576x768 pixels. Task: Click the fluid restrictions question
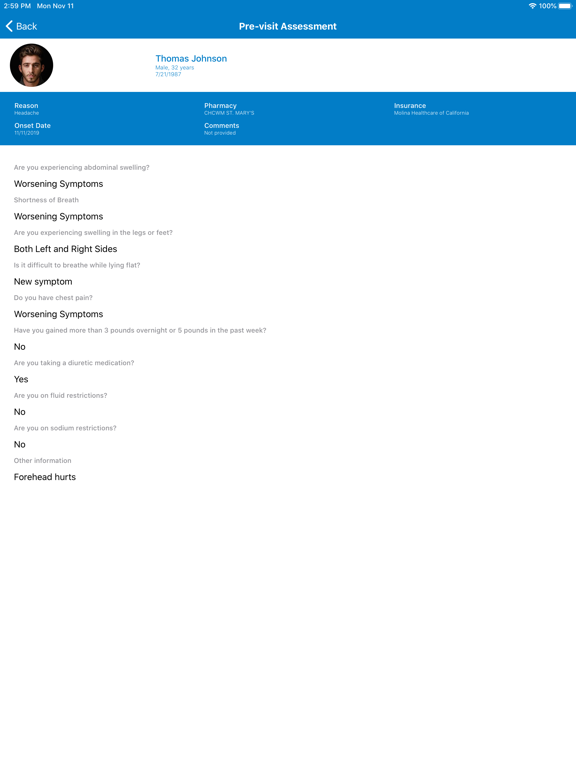point(60,395)
